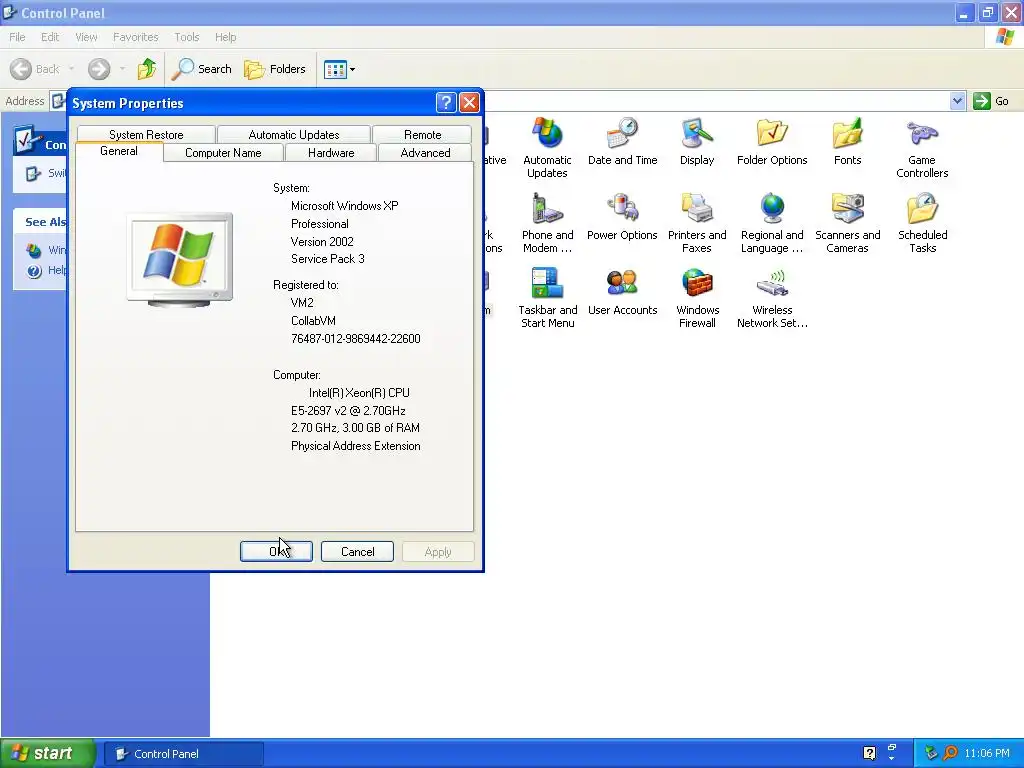Open Game Controllers icon
This screenshot has width=1024, height=768.
[922, 148]
